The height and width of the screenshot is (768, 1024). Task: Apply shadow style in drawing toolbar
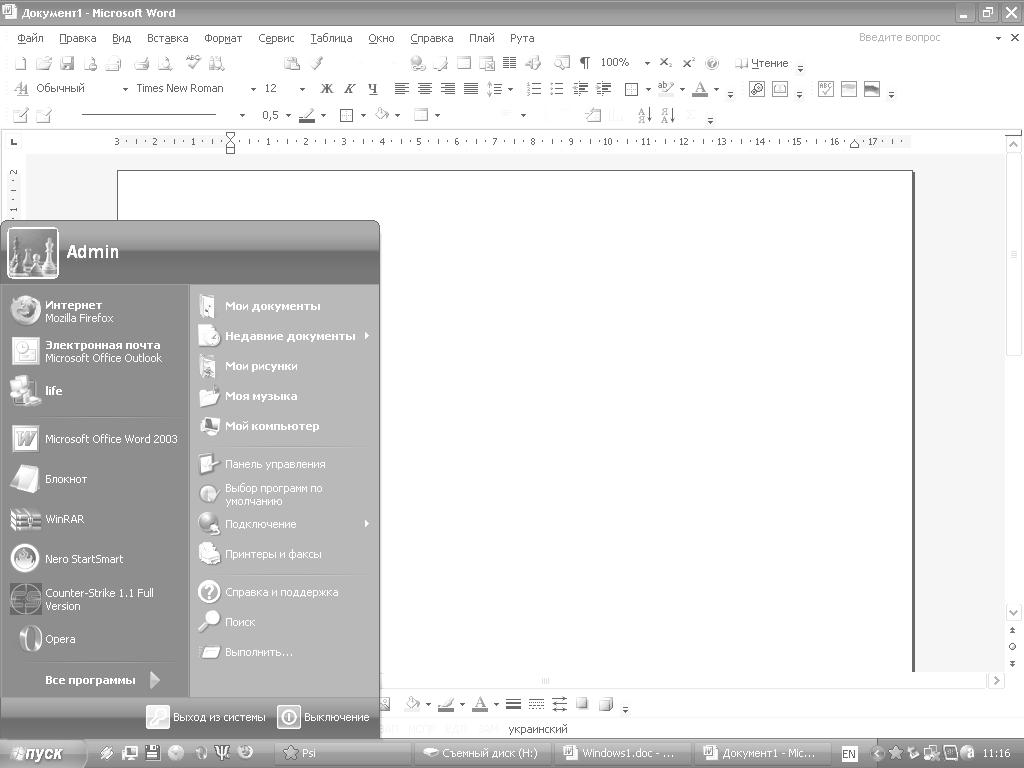click(581, 704)
